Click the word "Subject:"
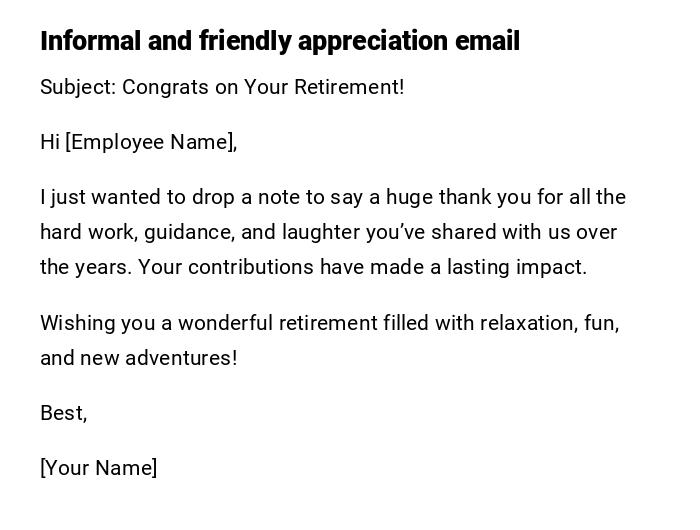700x530 pixels. [x=78, y=87]
